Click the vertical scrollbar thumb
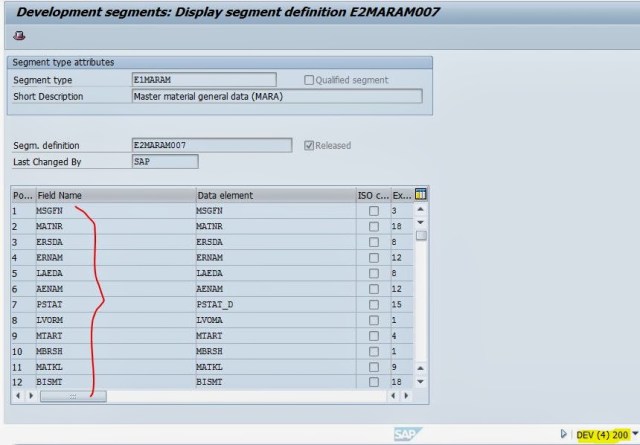640x445 pixels. pyautogui.click(x=421, y=236)
